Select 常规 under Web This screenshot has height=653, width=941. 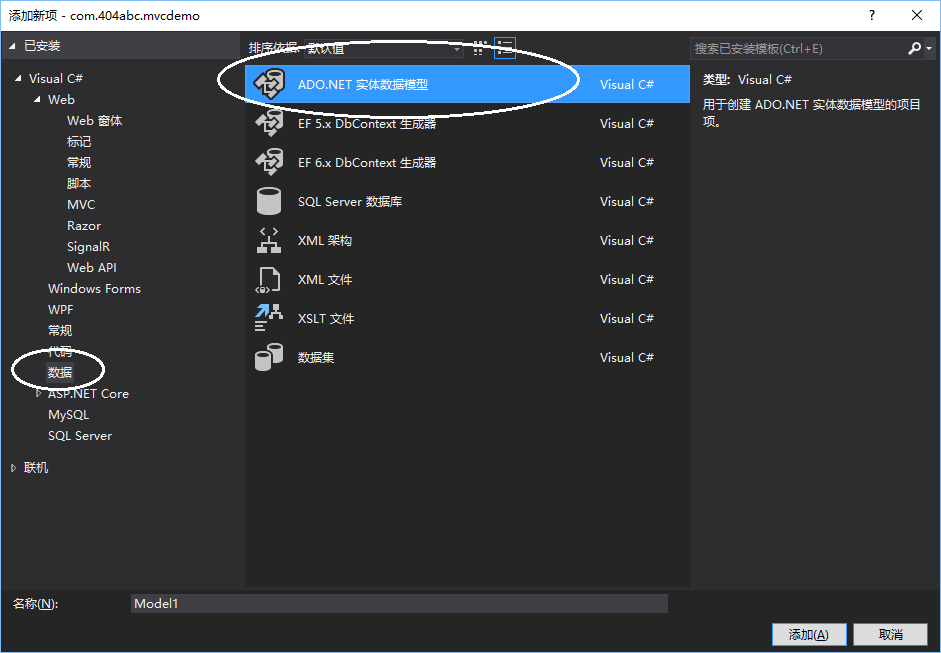(79, 163)
